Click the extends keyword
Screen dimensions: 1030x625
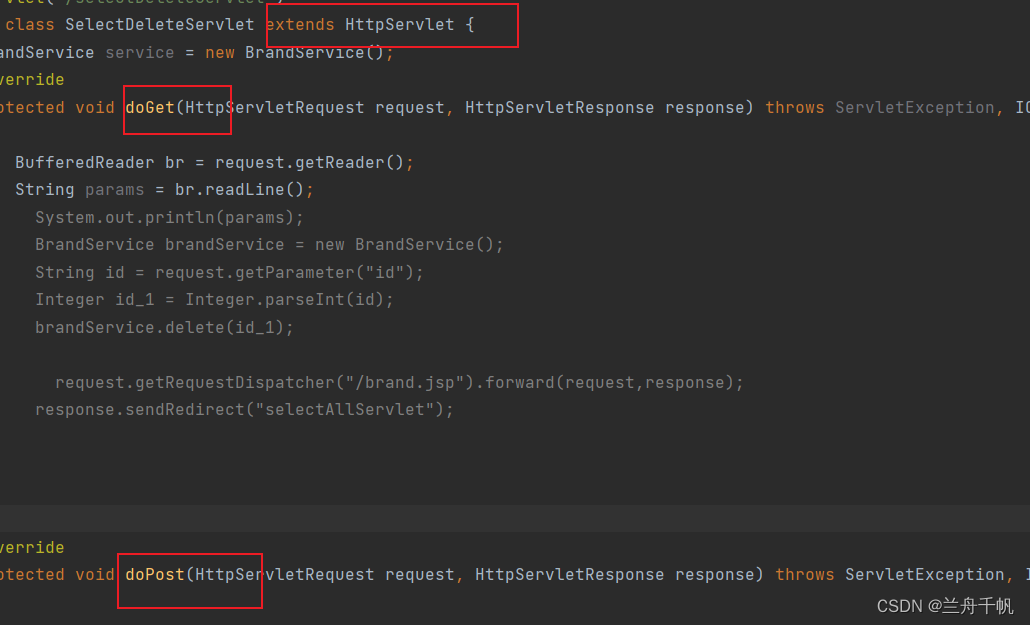tap(300, 25)
